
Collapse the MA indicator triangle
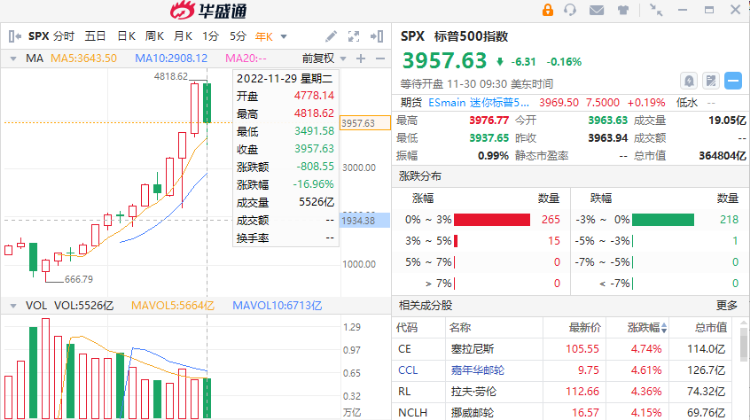tap(13, 59)
